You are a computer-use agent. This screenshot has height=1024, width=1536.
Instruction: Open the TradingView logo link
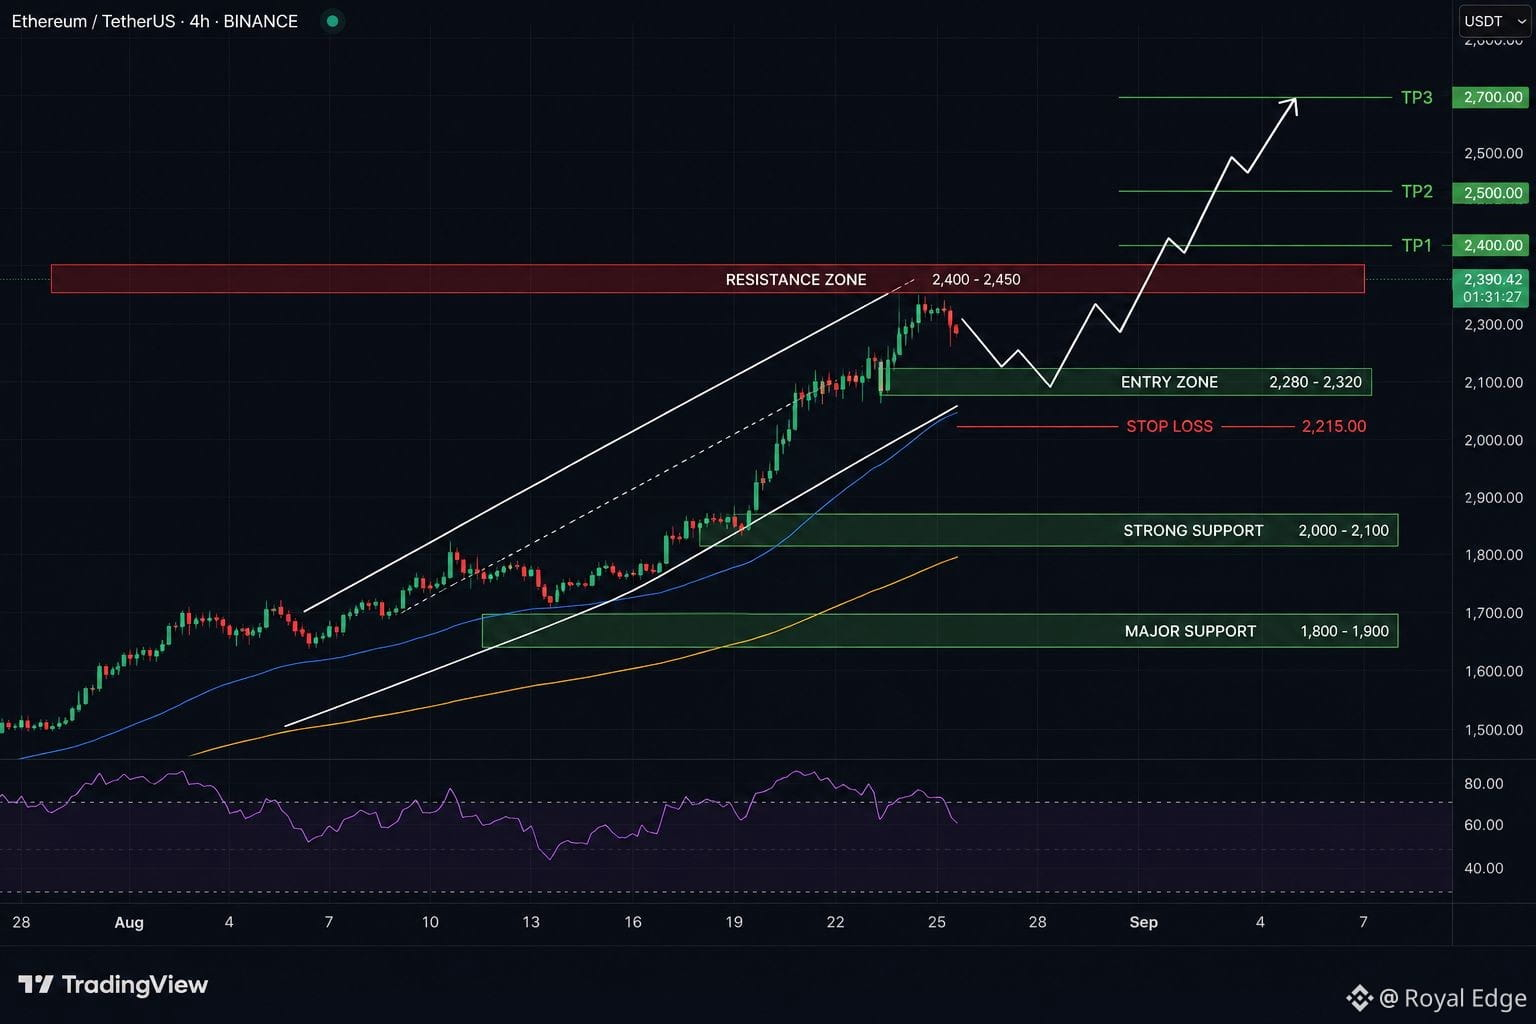point(113,985)
